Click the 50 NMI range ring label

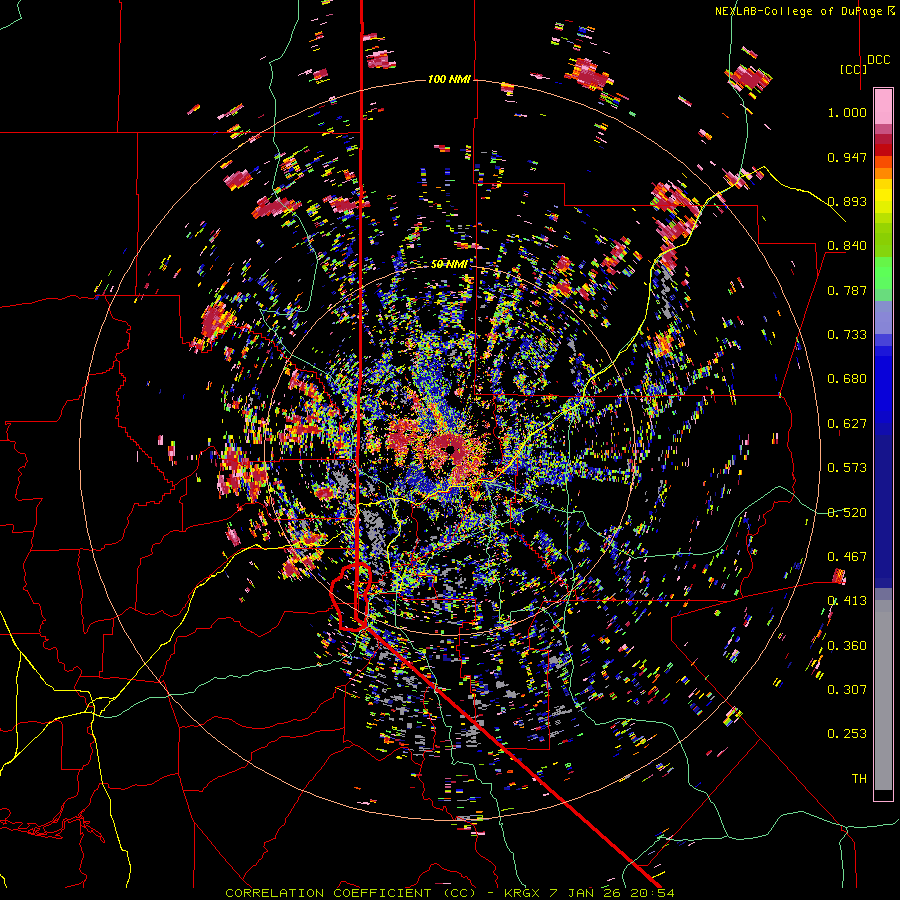(449, 264)
